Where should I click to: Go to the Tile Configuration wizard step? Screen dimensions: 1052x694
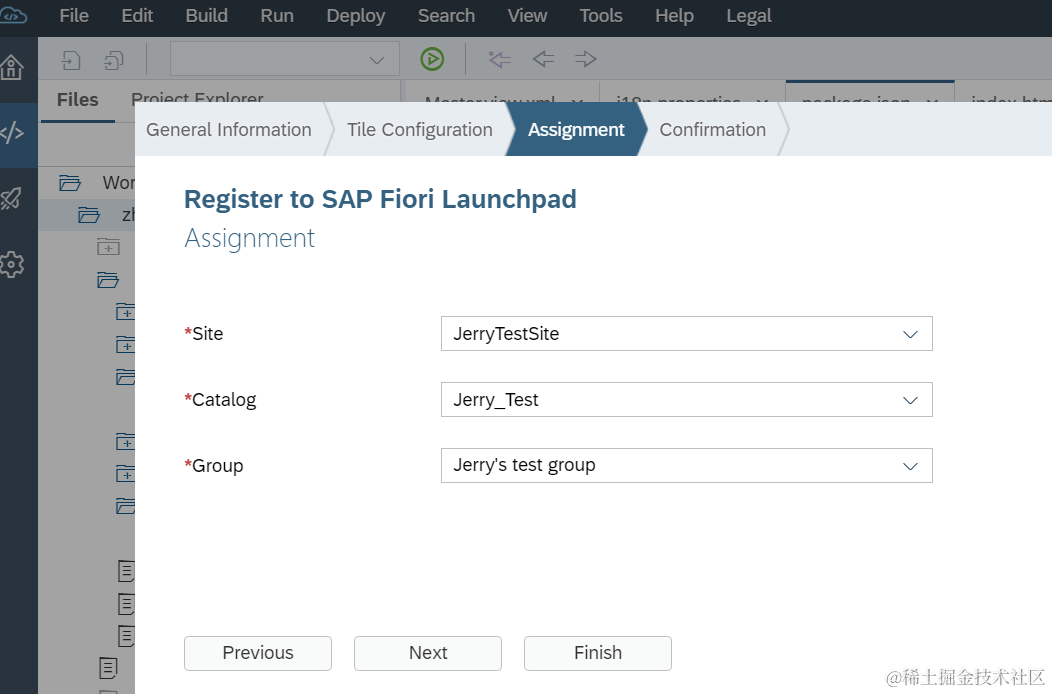point(419,130)
